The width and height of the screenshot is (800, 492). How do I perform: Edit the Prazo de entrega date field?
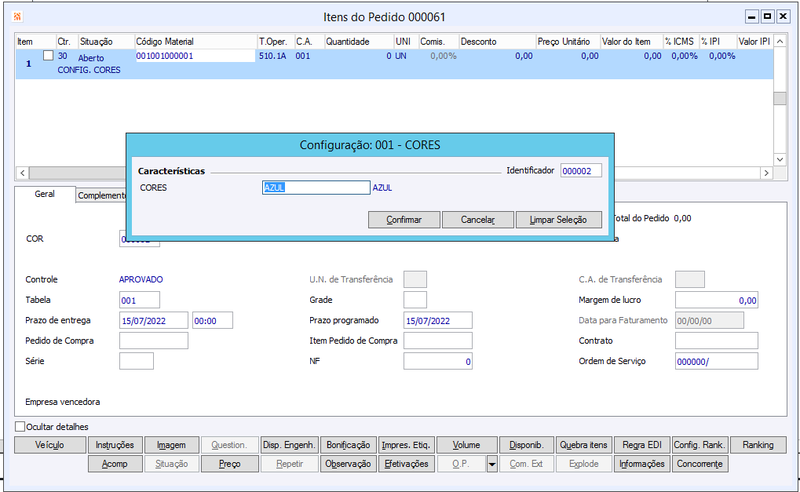(154, 321)
